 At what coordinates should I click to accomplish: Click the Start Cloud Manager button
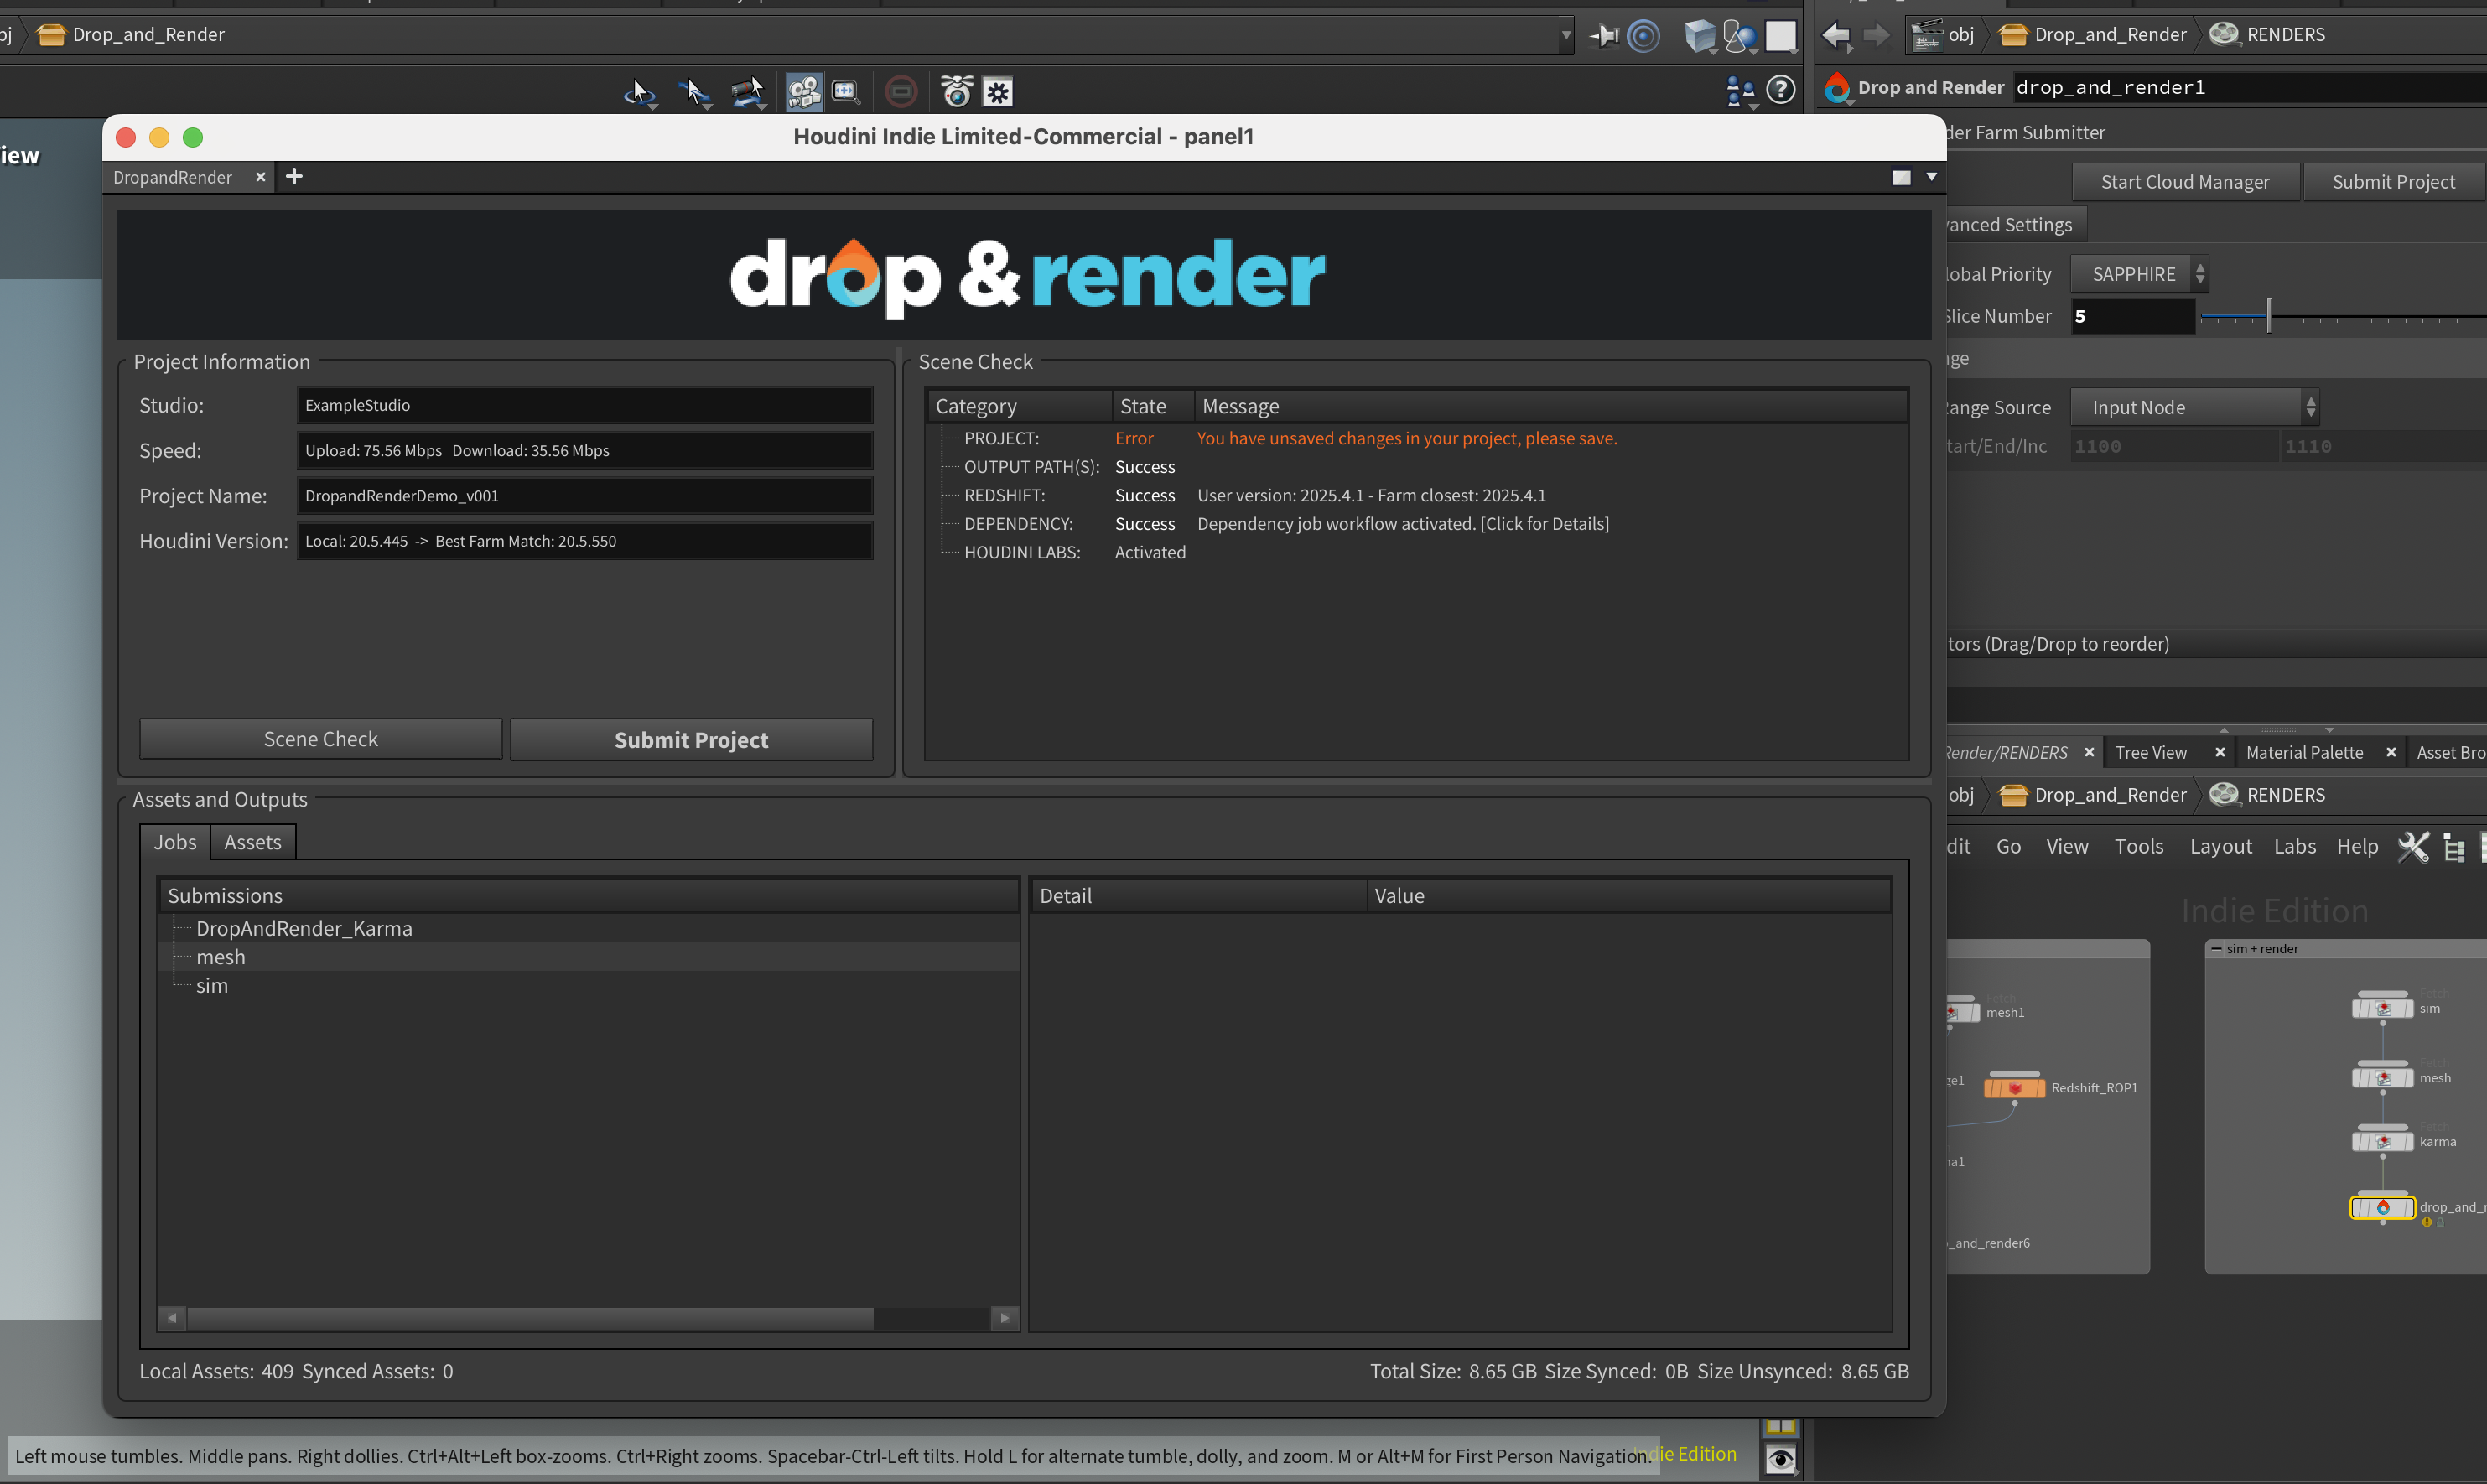click(x=2185, y=182)
